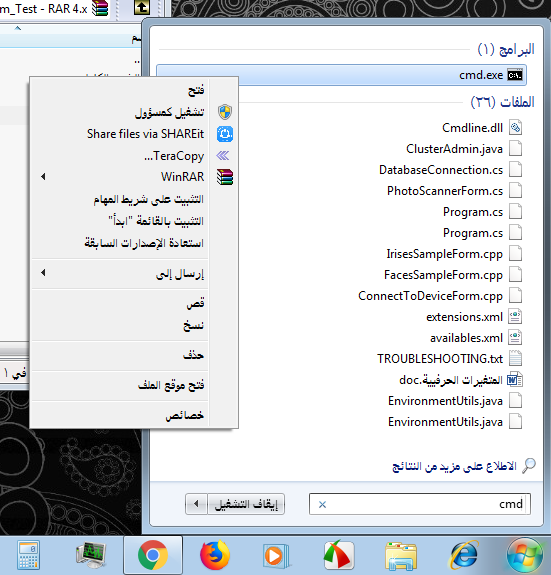Click the WinRAR books icon in context menu
Screen dimensions: 551x575
coord(224,177)
